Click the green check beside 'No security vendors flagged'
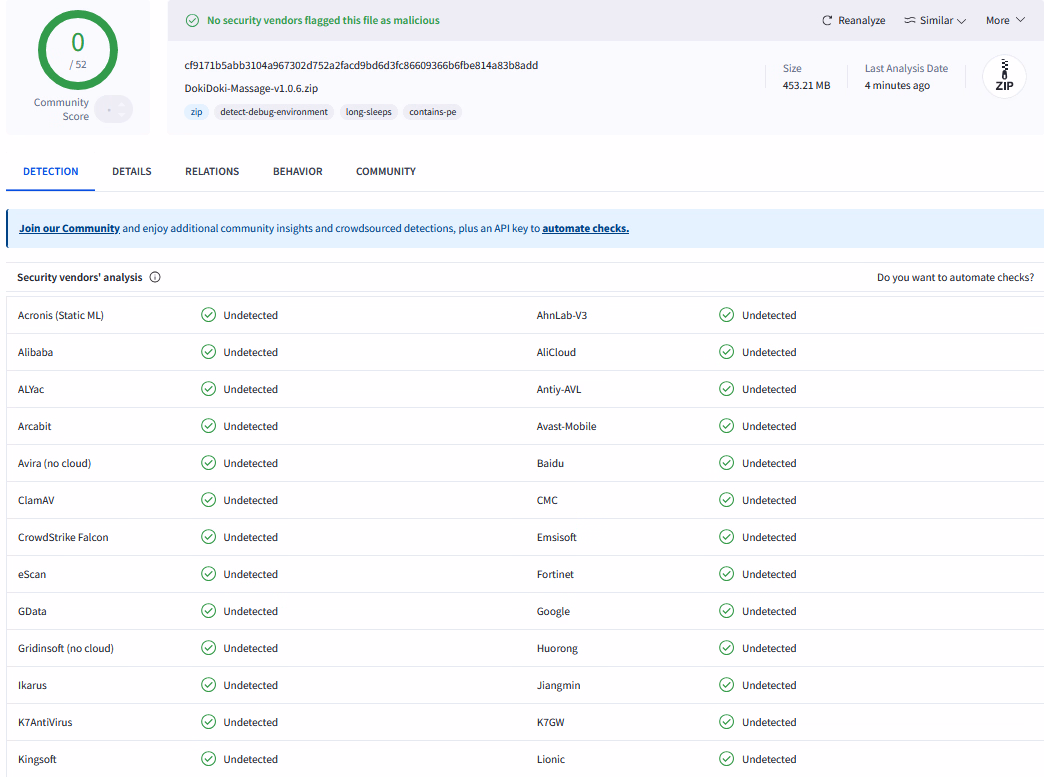 click(x=192, y=21)
